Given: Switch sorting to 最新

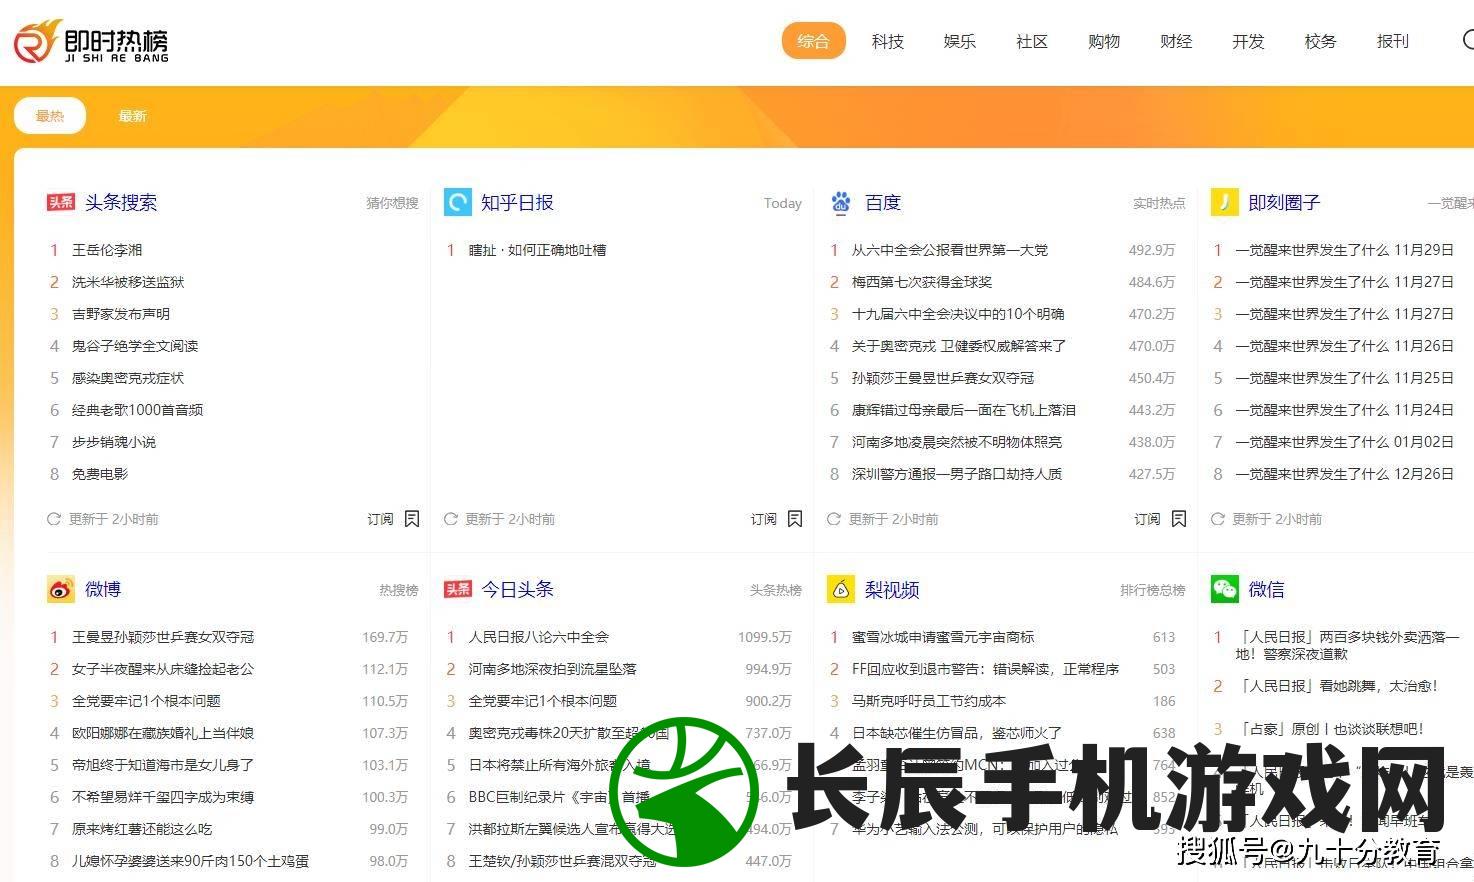Looking at the screenshot, I should 132,116.
